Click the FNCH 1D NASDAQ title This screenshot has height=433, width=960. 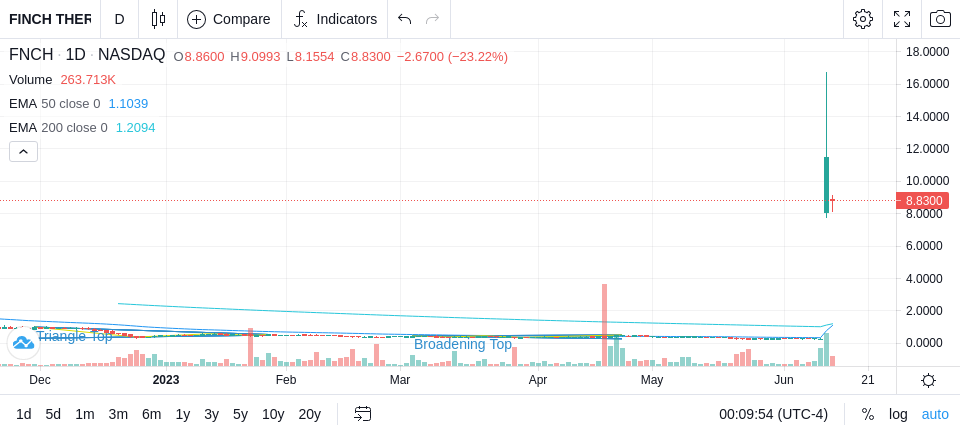point(87,55)
